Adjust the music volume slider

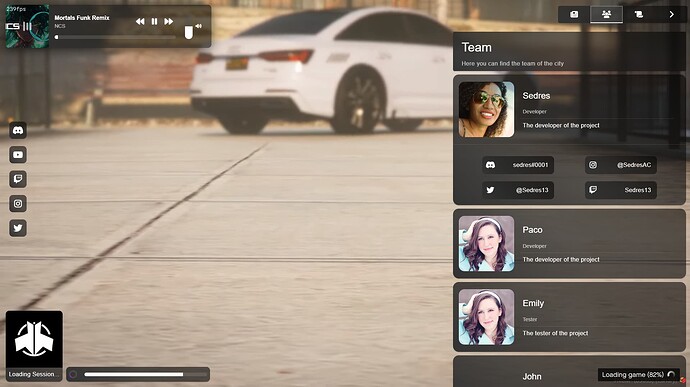pyautogui.click(x=188, y=33)
